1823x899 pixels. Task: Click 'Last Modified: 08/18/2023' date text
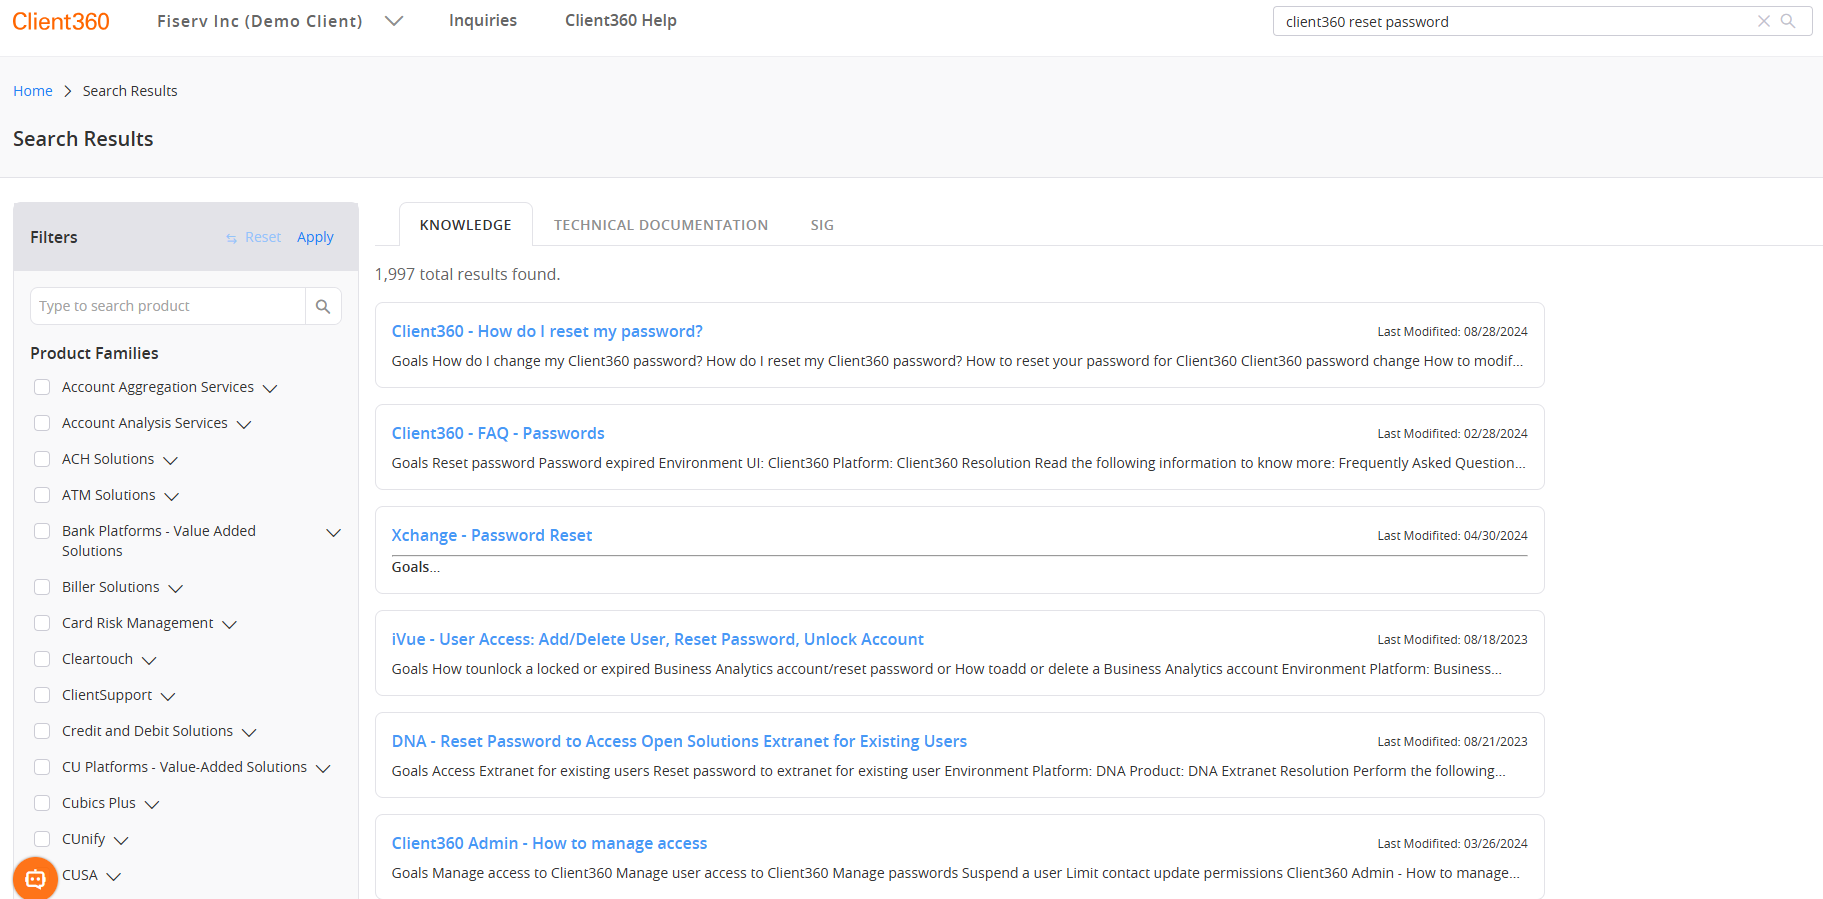coord(1452,640)
